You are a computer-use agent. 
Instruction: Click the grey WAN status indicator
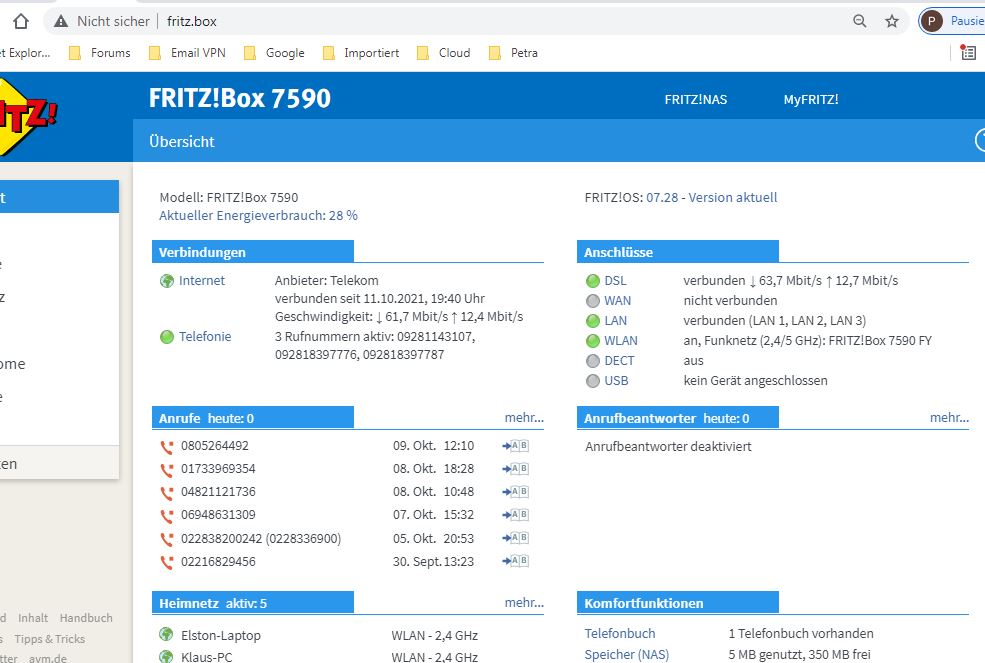[592, 301]
